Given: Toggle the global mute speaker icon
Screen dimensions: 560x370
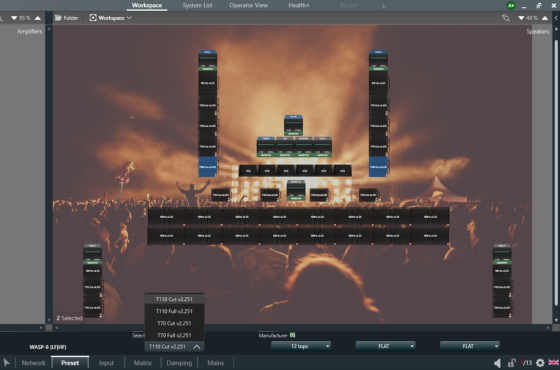Looking at the screenshot, I should (497, 363).
